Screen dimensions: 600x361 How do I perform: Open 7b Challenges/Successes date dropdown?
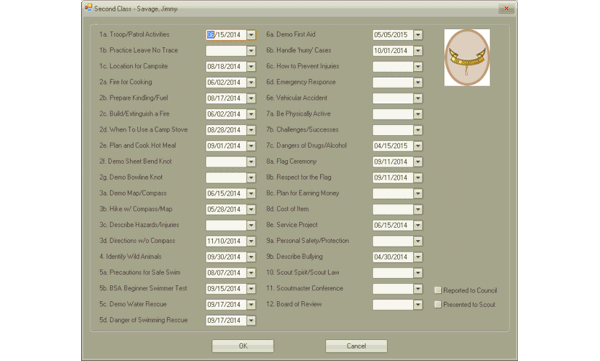[x=418, y=130]
